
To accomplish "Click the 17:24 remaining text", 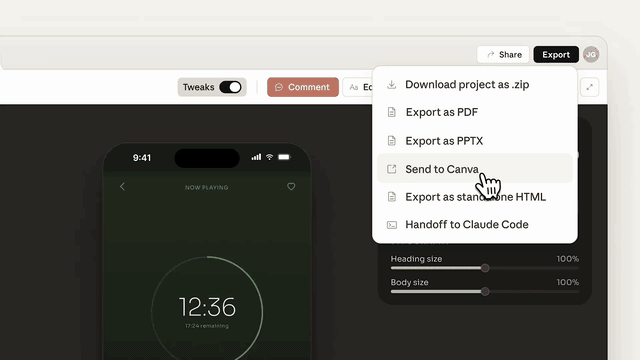I will pos(207,326).
